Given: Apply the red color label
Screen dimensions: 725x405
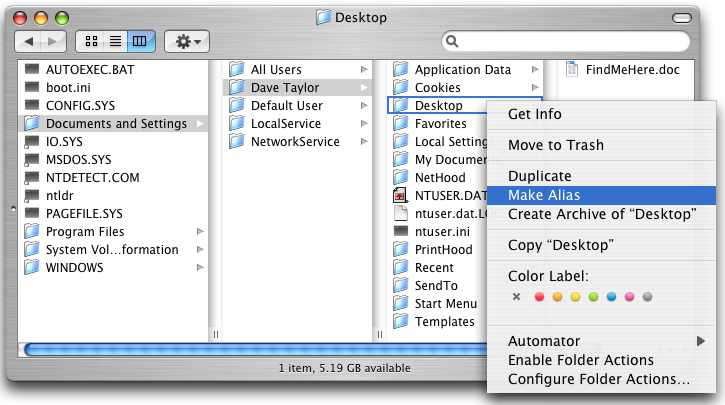Looking at the screenshot, I should 539,297.
